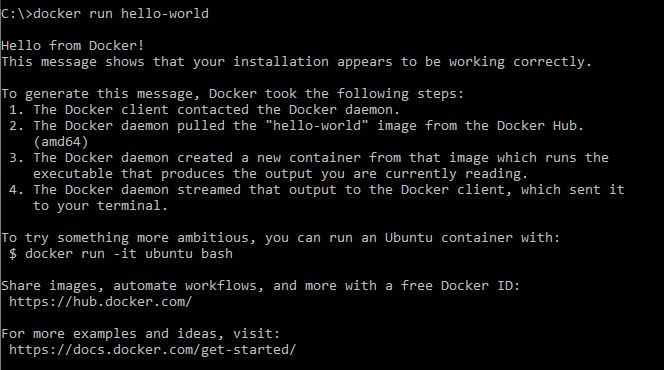Click step 3 about creating new container

[309, 158]
